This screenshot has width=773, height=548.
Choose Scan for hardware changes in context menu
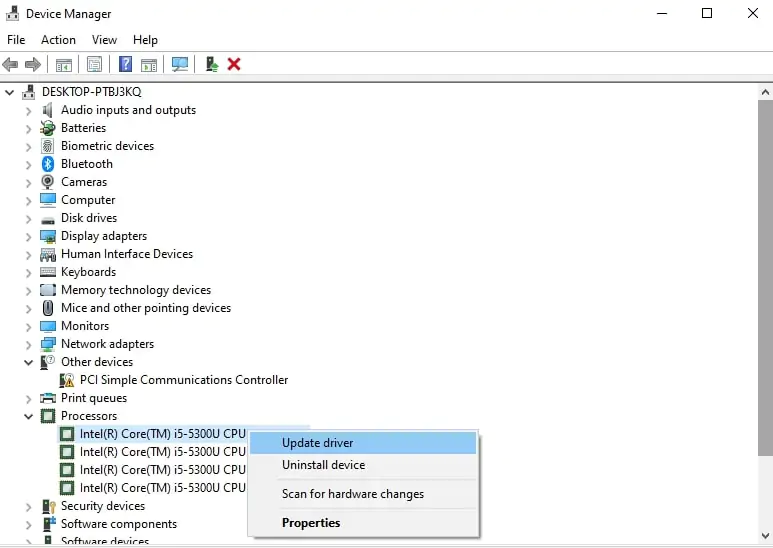(363, 494)
